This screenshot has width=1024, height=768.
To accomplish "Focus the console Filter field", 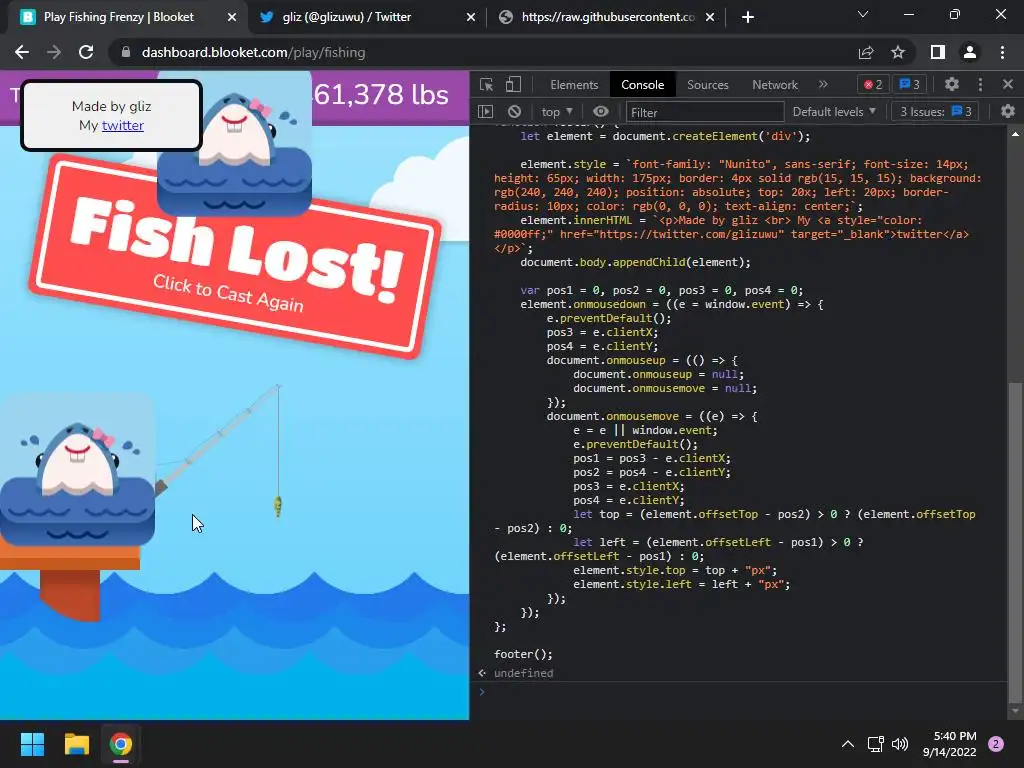I will 705,112.
